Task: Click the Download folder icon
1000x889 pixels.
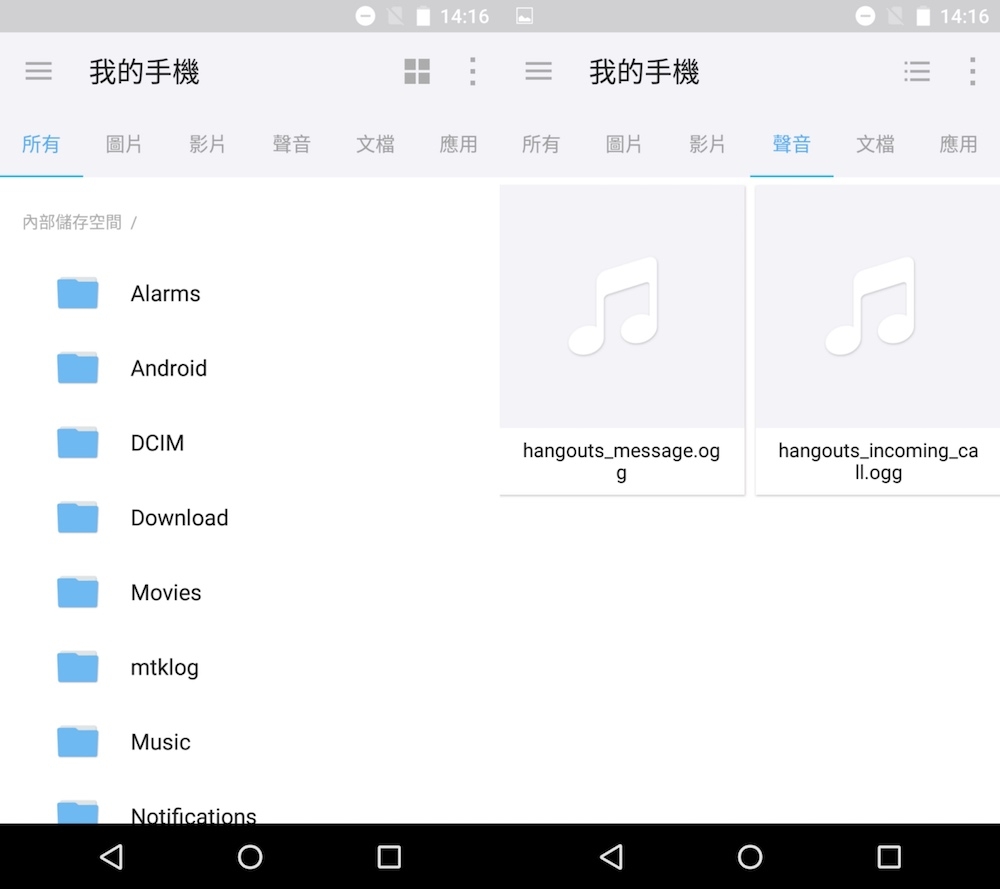Action: pyautogui.click(x=78, y=518)
